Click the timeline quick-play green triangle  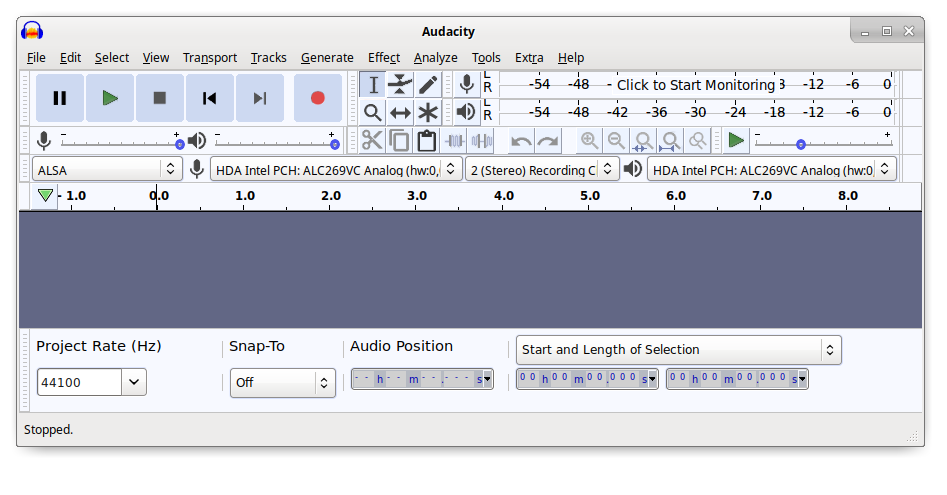coord(45,196)
